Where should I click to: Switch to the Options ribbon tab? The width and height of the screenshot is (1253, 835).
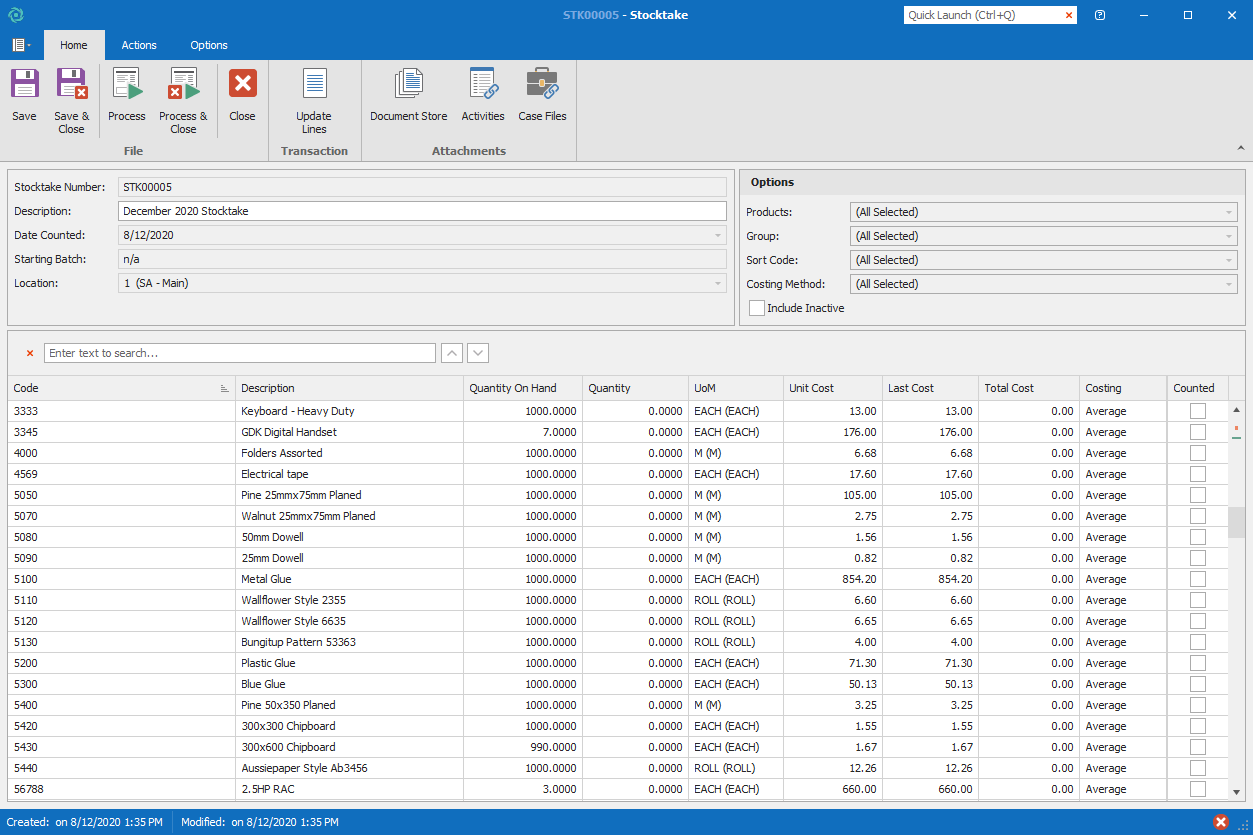tap(209, 45)
